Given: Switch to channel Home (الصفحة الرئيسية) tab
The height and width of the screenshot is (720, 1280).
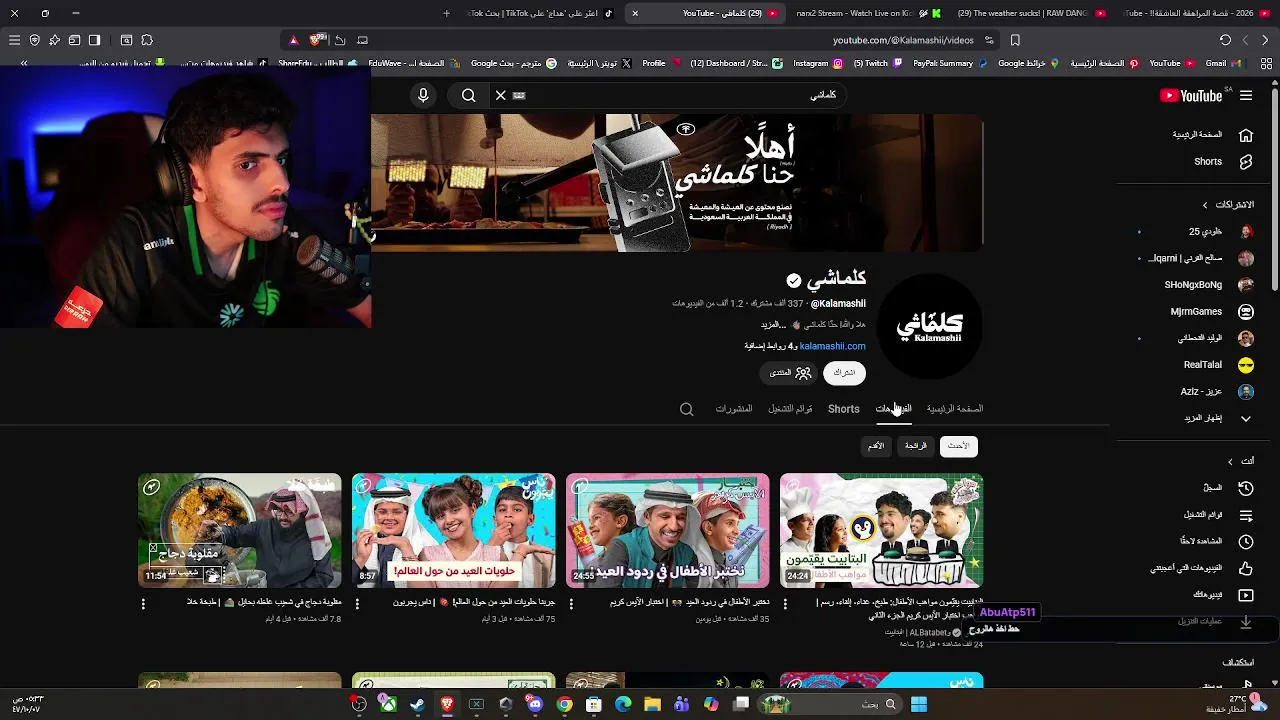Looking at the screenshot, I should click(x=954, y=409).
